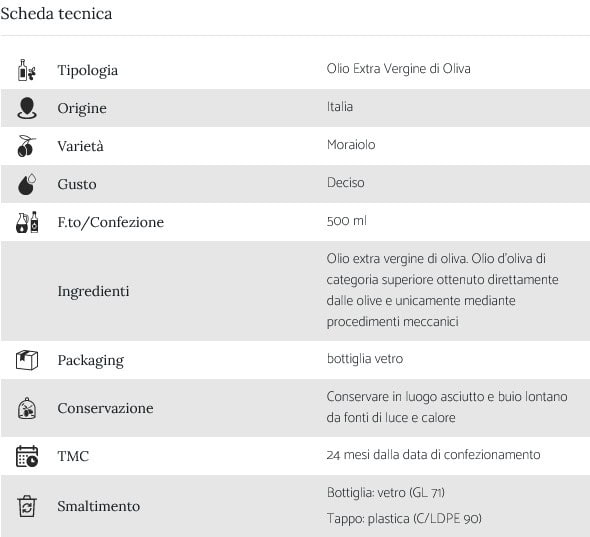Click the box Packaging icon
This screenshot has width=590, height=537.
[x=27, y=360]
